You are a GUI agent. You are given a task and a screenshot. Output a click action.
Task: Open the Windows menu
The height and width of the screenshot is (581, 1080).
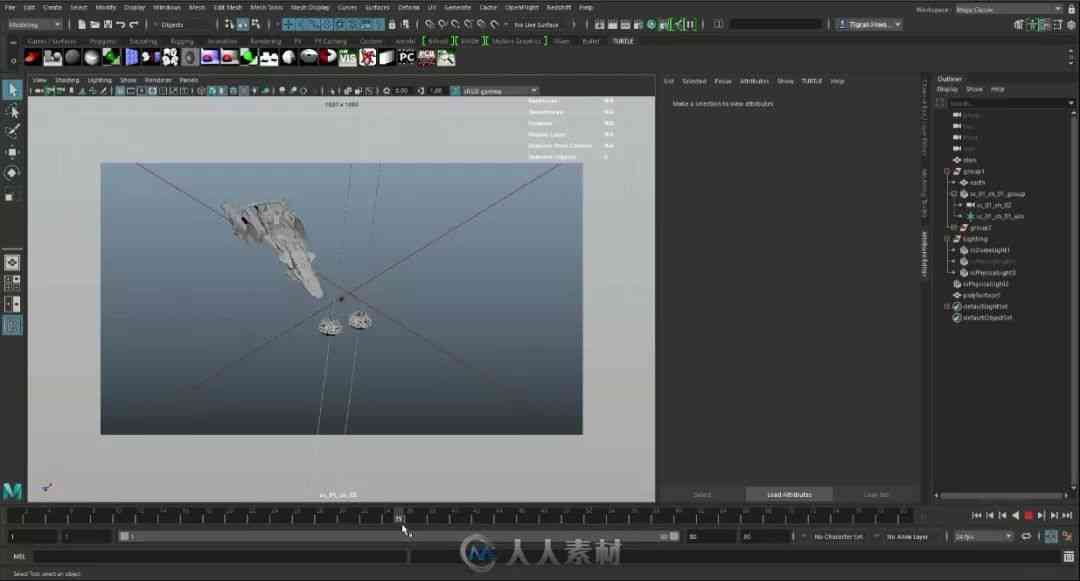(167, 8)
